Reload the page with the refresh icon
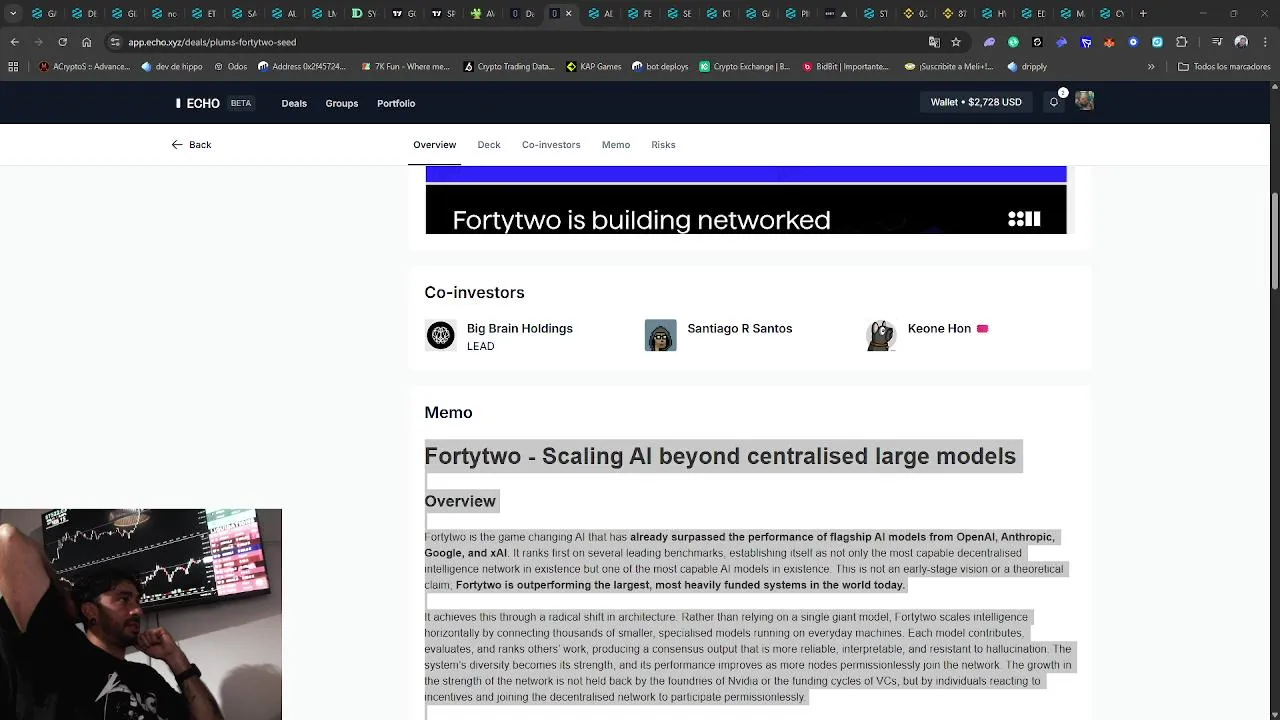The height and width of the screenshot is (720, 1280). tap(62, 42)
